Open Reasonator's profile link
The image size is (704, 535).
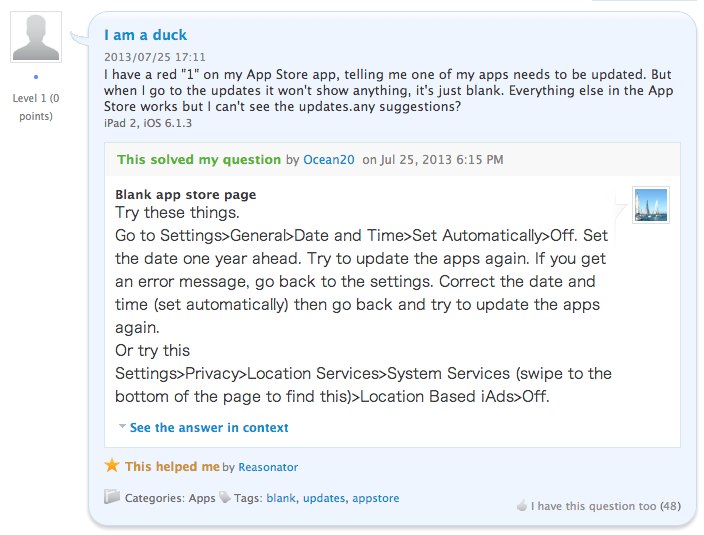268,467
